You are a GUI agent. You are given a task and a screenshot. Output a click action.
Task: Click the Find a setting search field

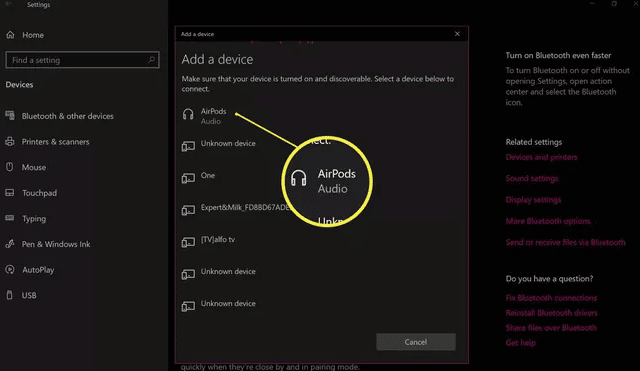click(x=82, y=60)
